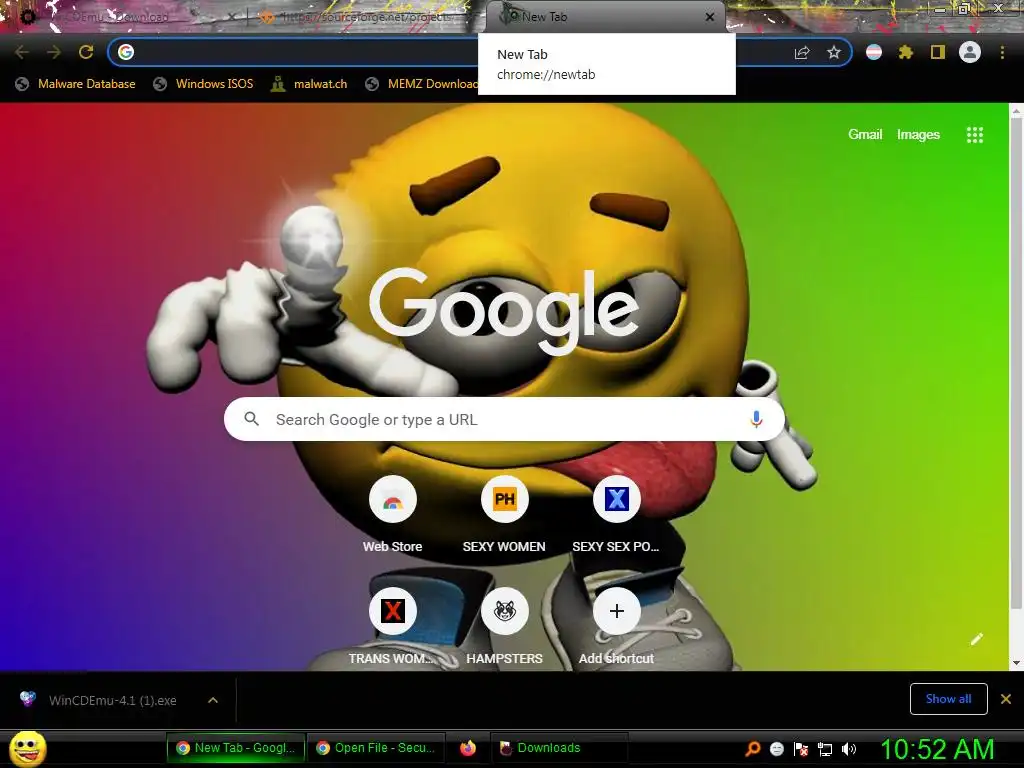Click the vertical scrollbar down arrow
1024x768 pixels.
[1016, 664]
